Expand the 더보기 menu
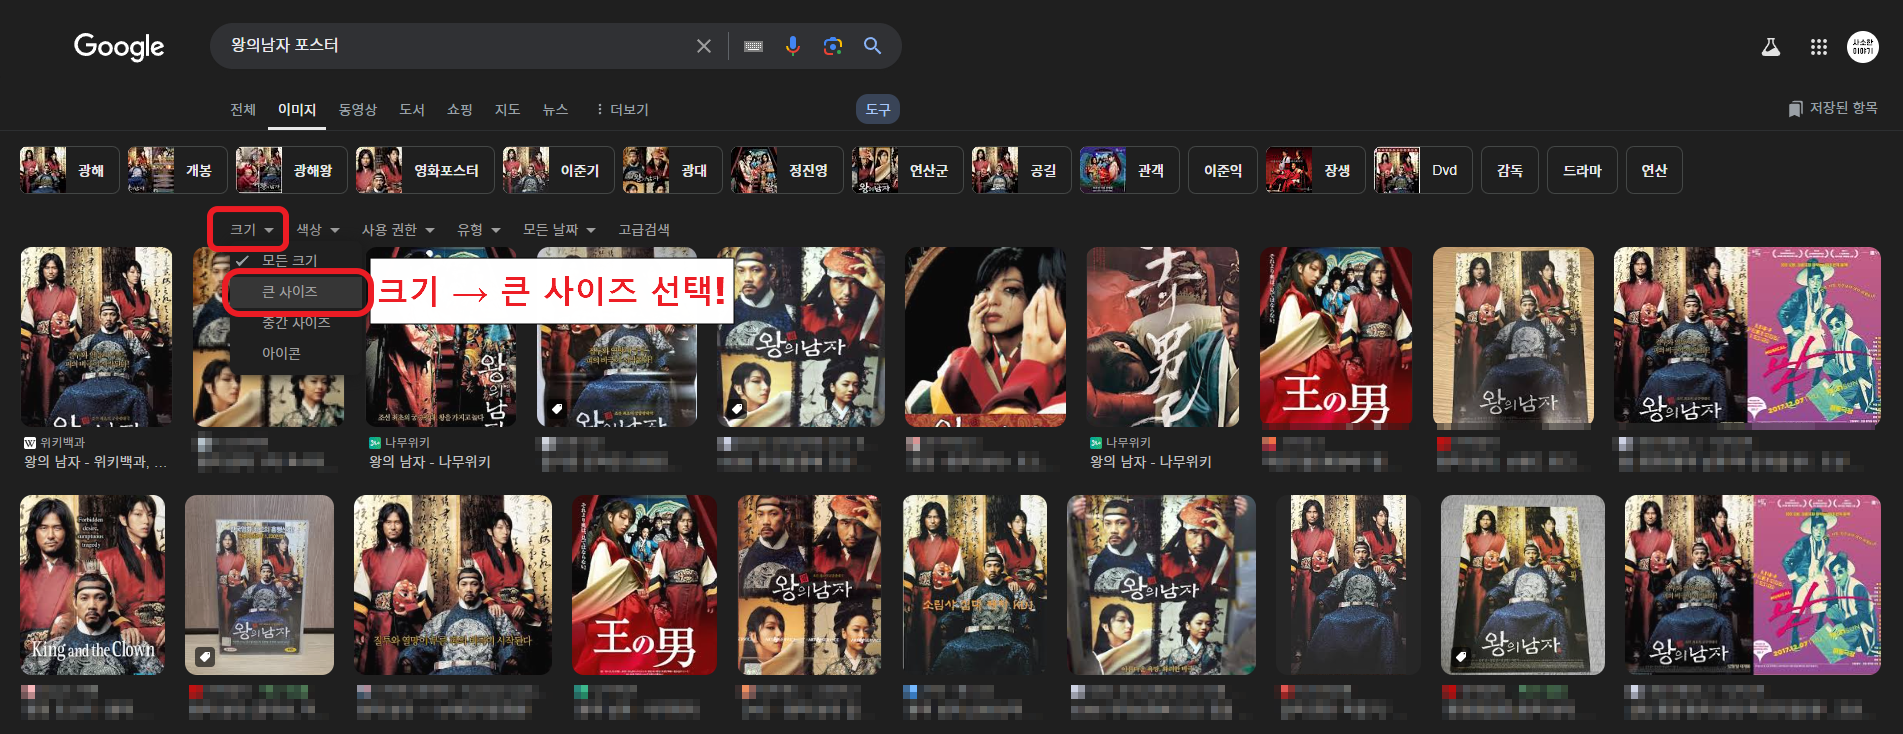Screen dimensions: 1903x734 coord(622,109)
